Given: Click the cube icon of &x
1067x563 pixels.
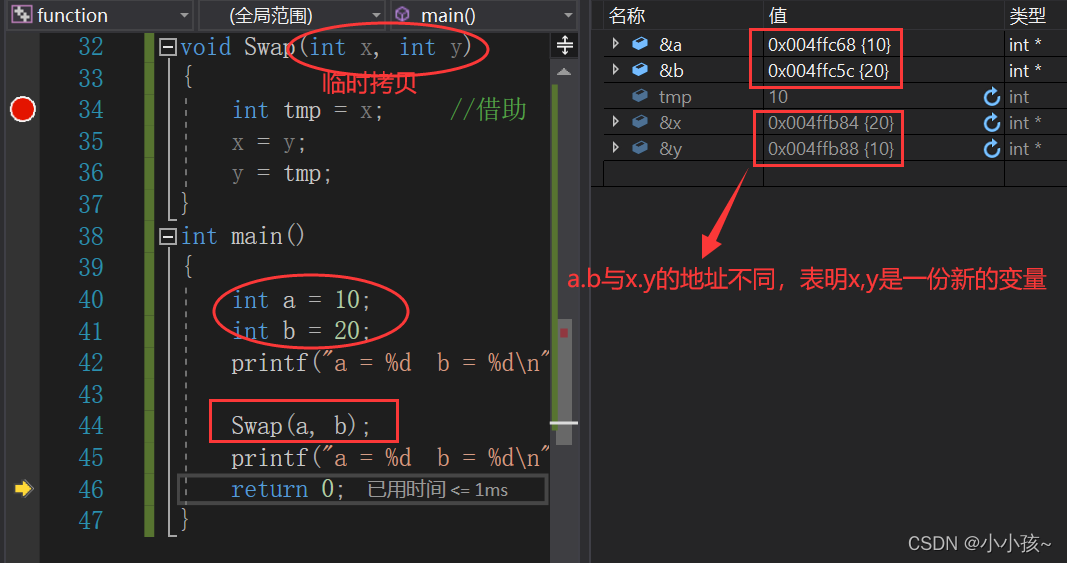Looking at the screenshot, I should pos(640,122).
